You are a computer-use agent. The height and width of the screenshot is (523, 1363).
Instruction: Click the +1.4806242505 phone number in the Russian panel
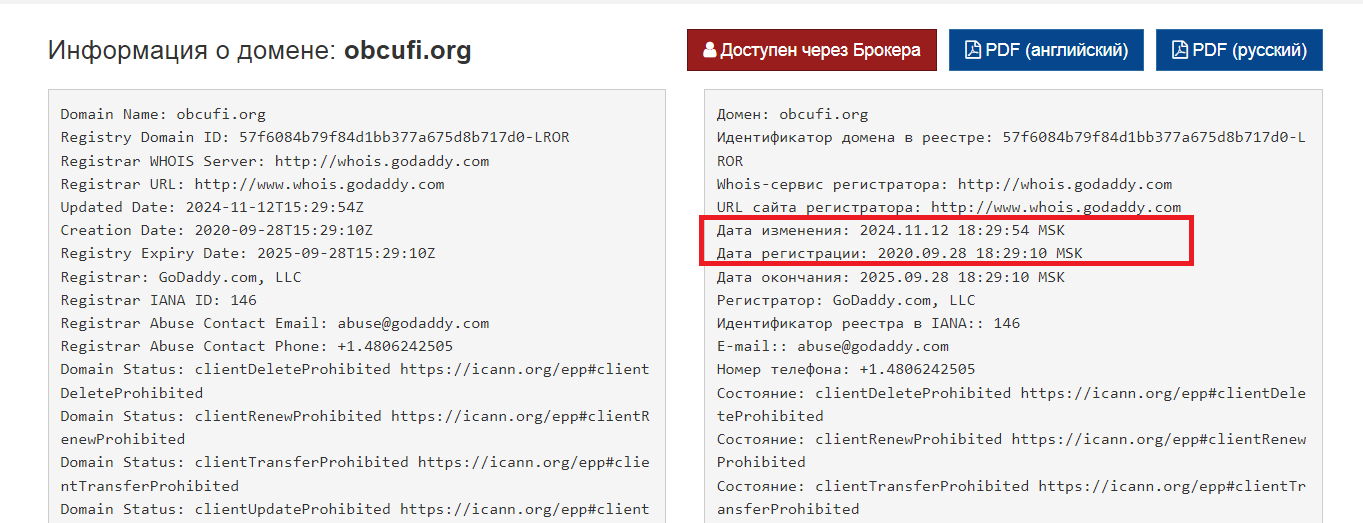coord(917,369)
